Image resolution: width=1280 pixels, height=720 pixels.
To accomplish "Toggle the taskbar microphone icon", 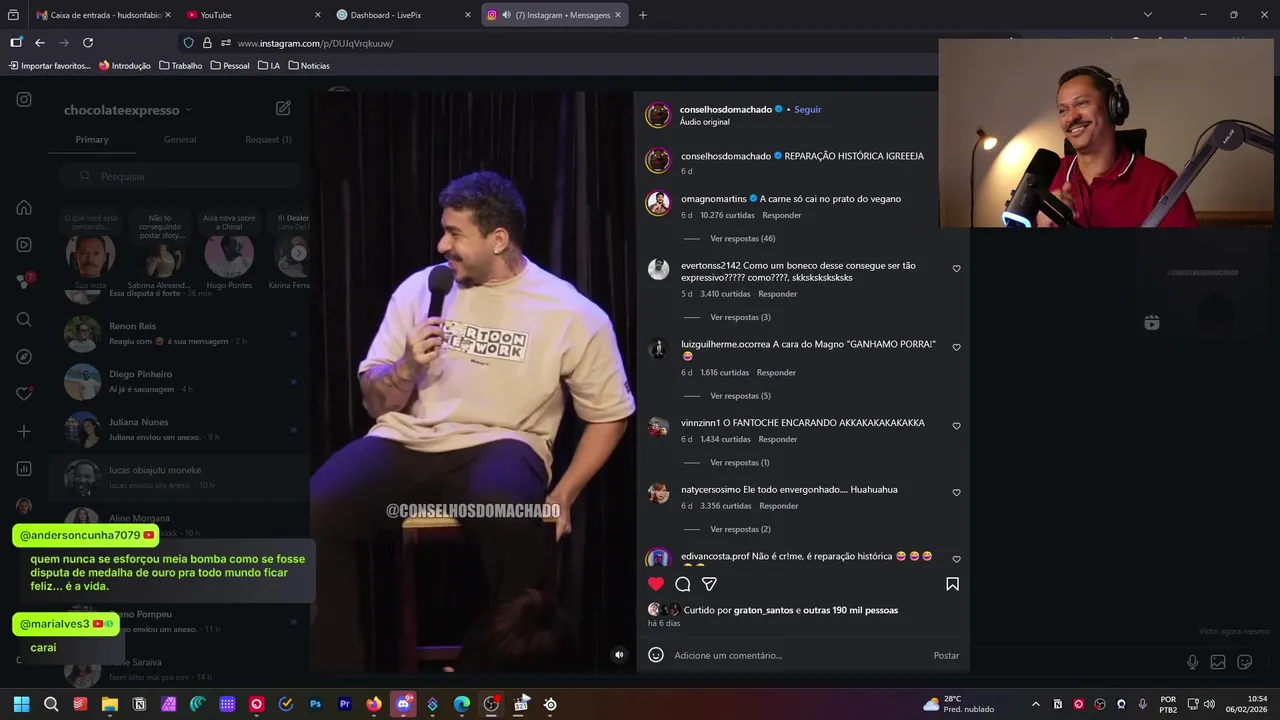I will (x=1142, y=704).
